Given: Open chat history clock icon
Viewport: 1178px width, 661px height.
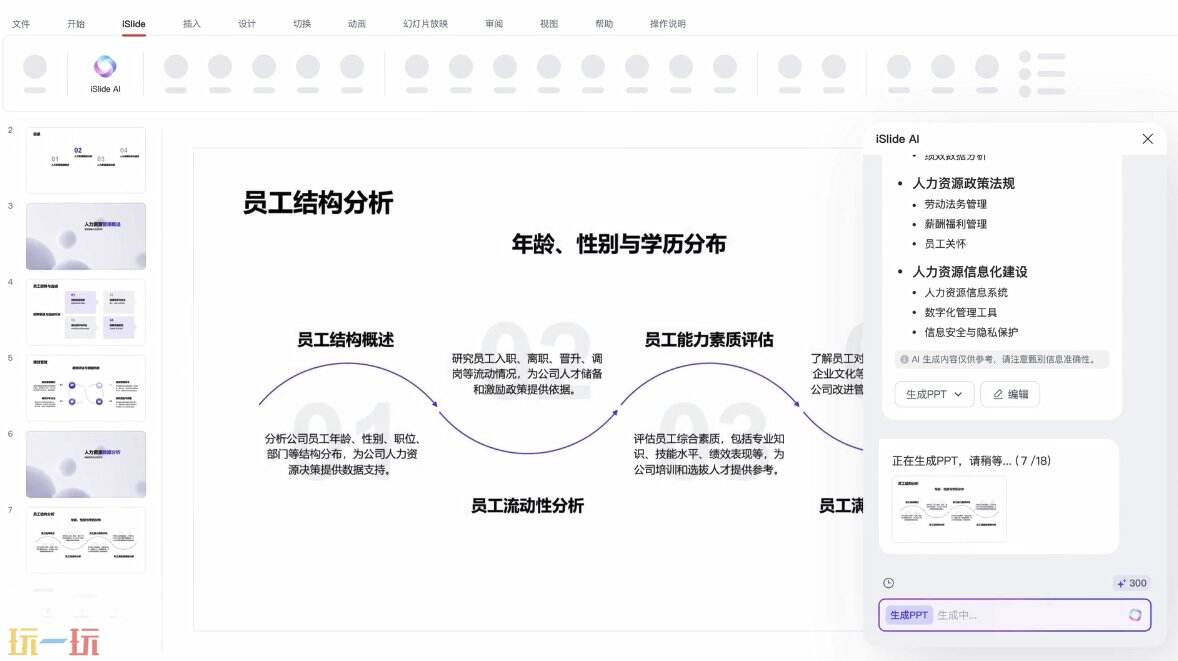Looking at the screenshot, I should [x=888, y=583].
